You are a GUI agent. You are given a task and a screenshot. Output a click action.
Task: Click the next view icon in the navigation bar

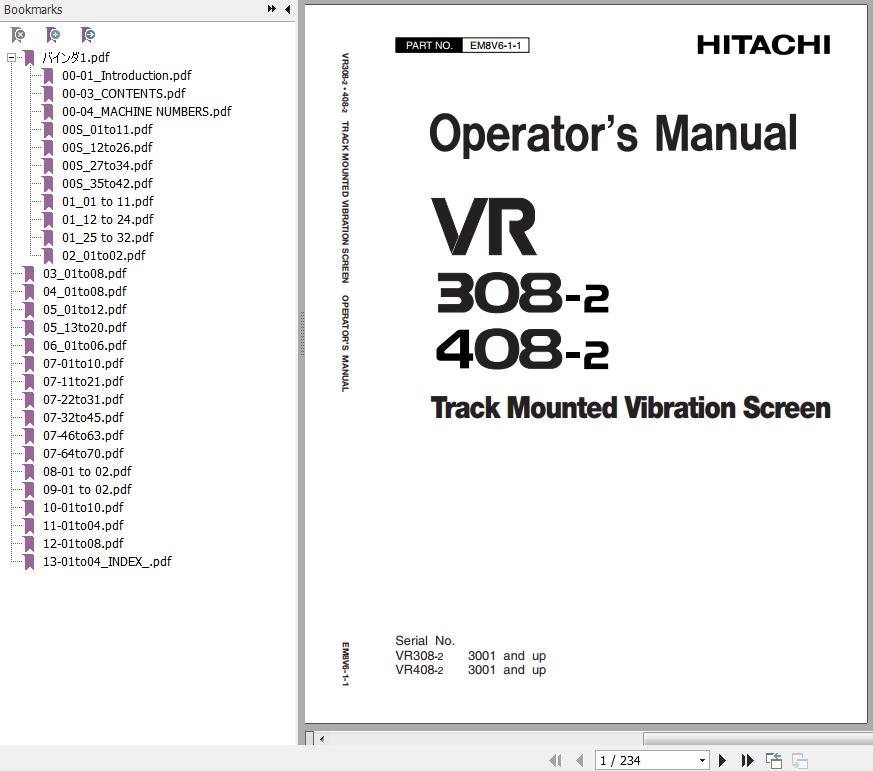(800, 760)
